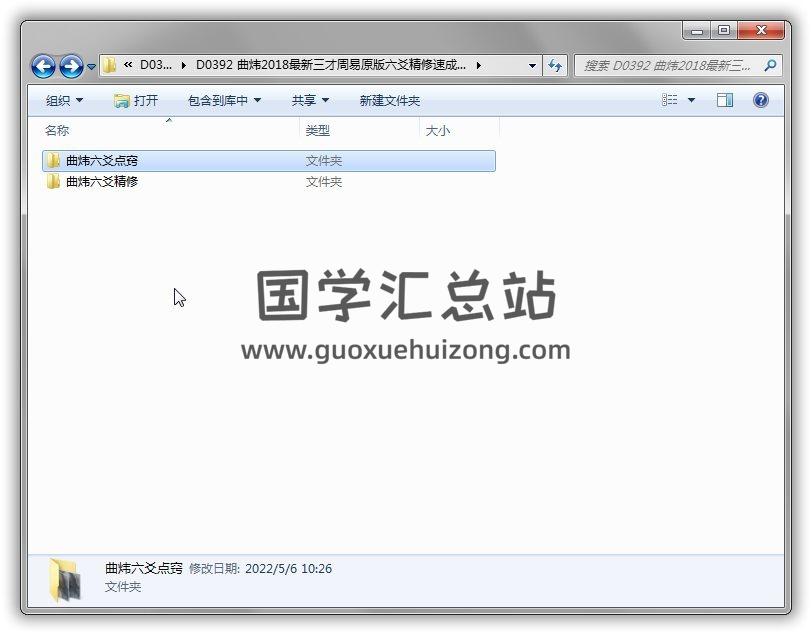The height and width of the screenshot is (635, 812).
Task: Open the 包含到库中 menu
Action: point(224,100)
